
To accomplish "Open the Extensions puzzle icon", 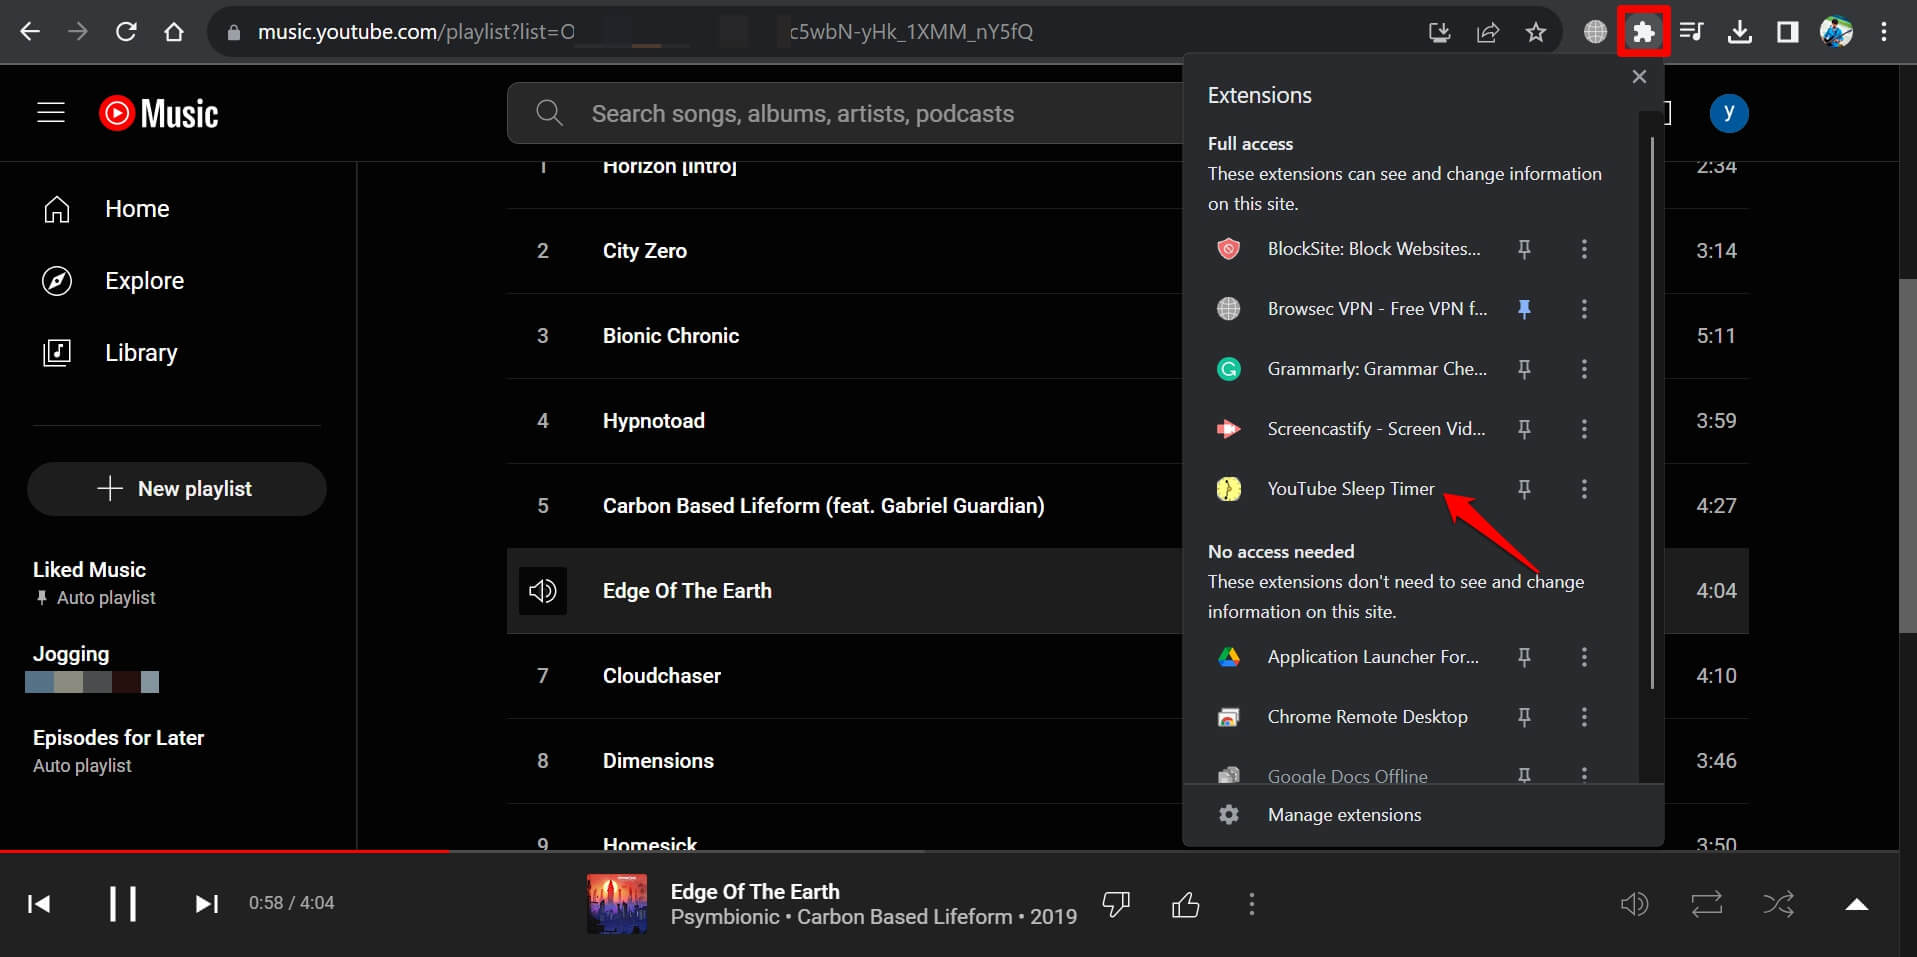I will pos(1643,32).
